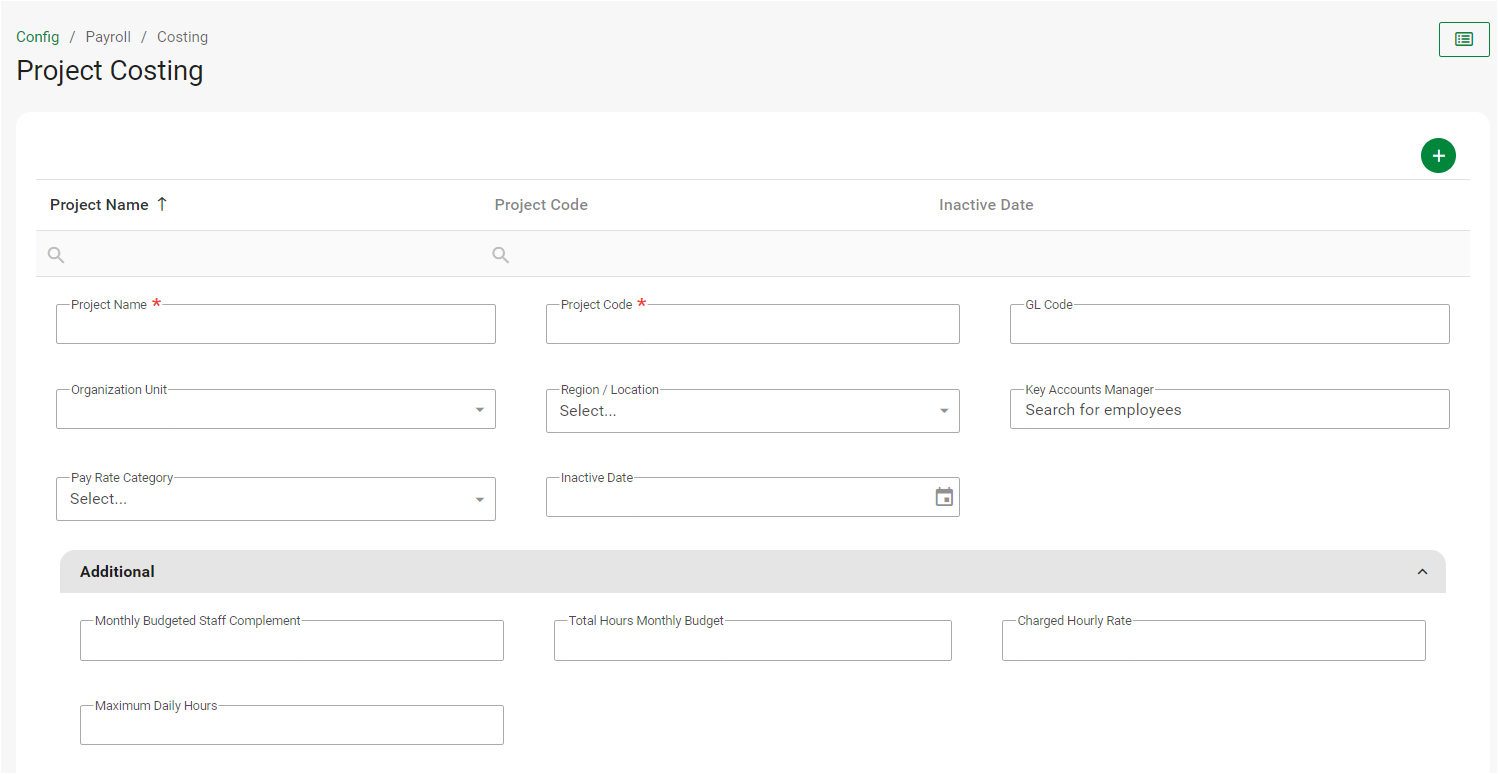Open the list view icon button
The image size is (1498, 774).
1463,39
